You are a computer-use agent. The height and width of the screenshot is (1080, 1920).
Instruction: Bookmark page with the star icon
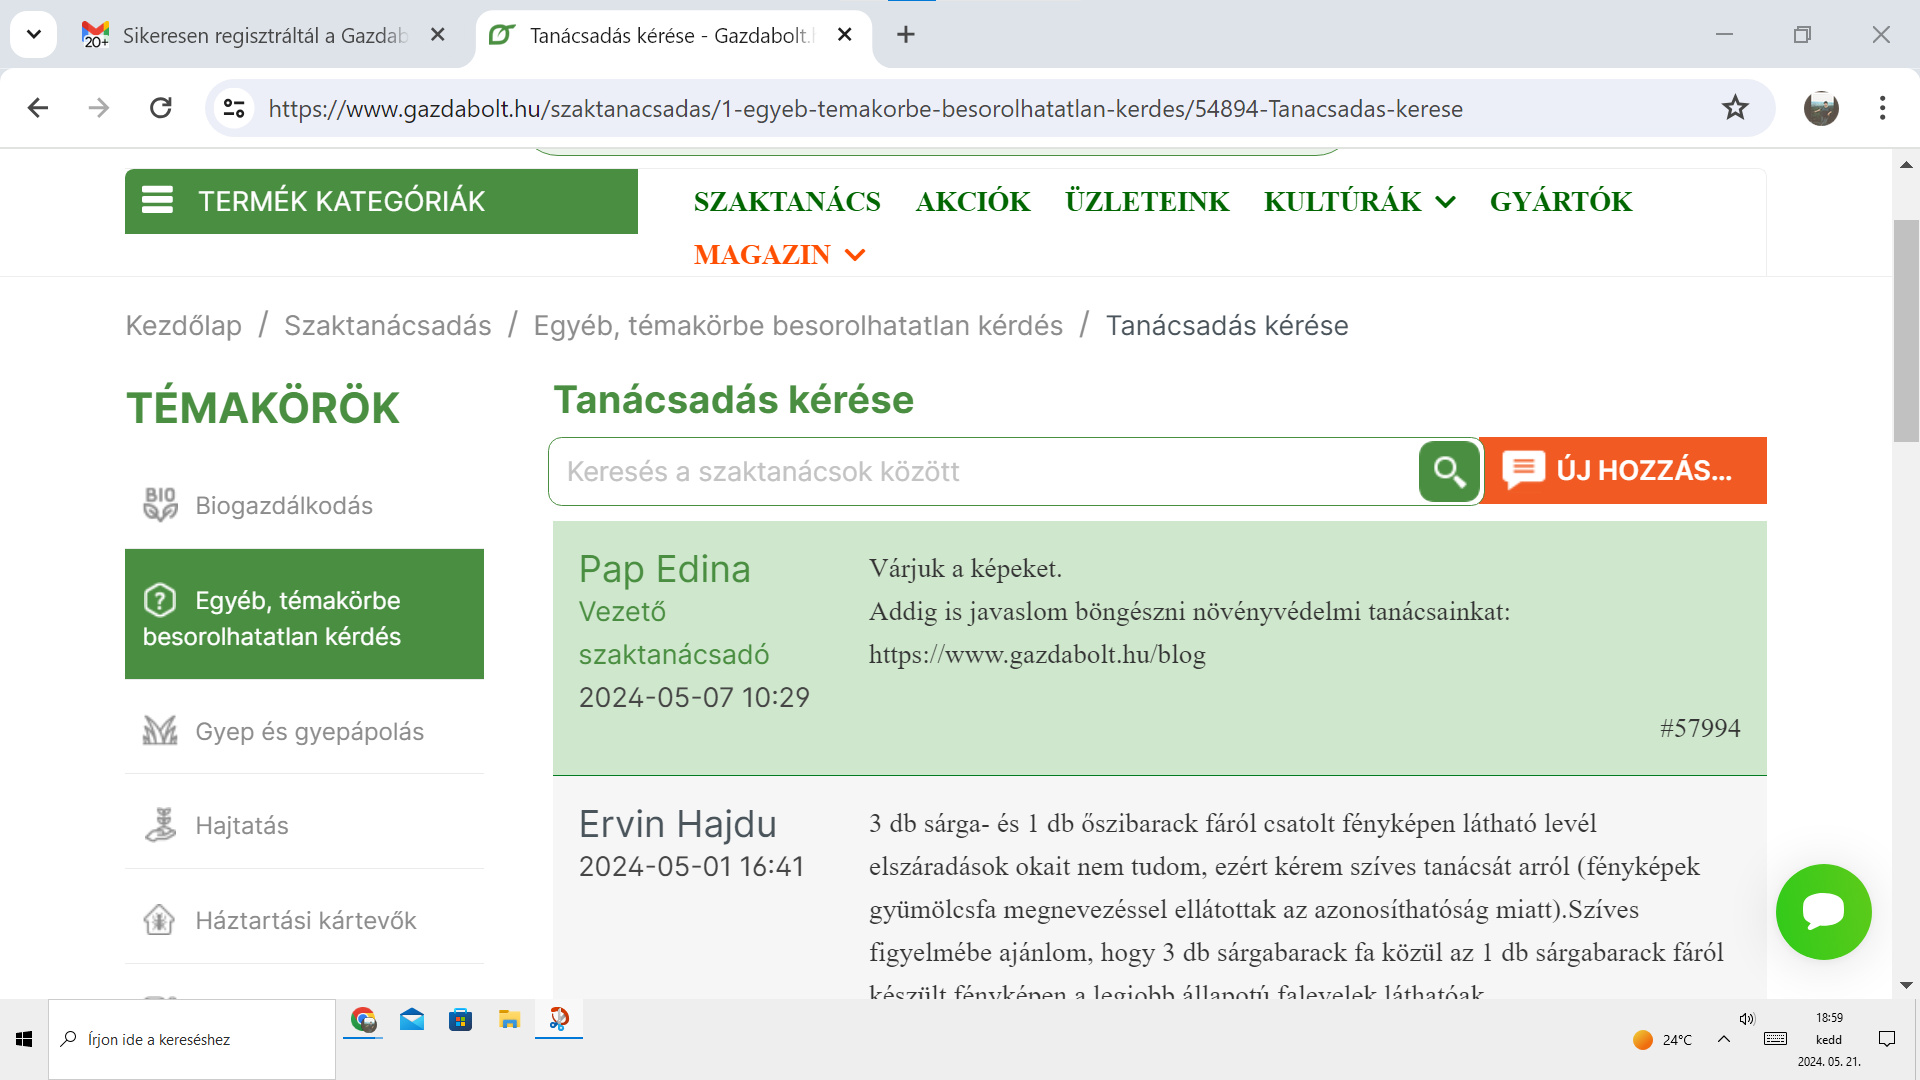point(1735,108)
